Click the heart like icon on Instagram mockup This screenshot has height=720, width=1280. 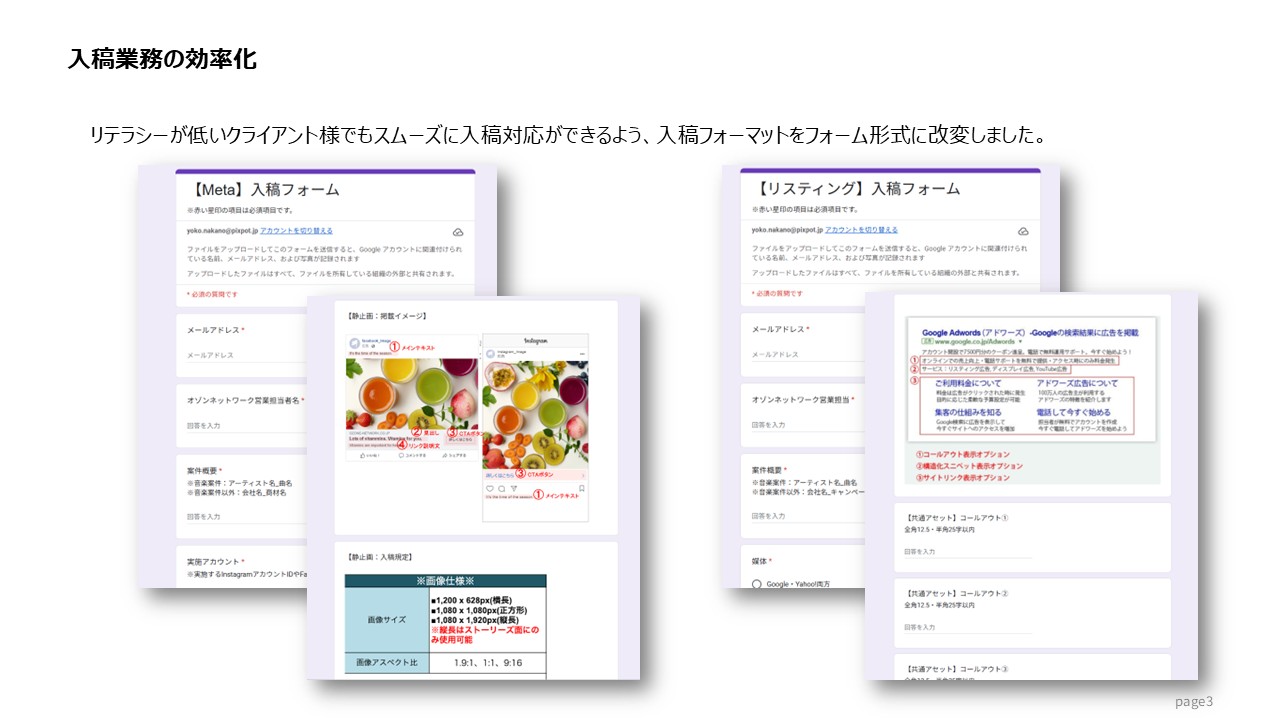click(x=489, y=489)
